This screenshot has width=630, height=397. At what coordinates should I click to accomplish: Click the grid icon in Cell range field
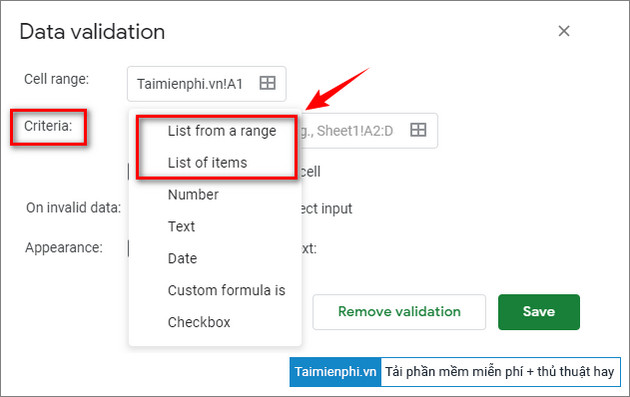(268, 83)
